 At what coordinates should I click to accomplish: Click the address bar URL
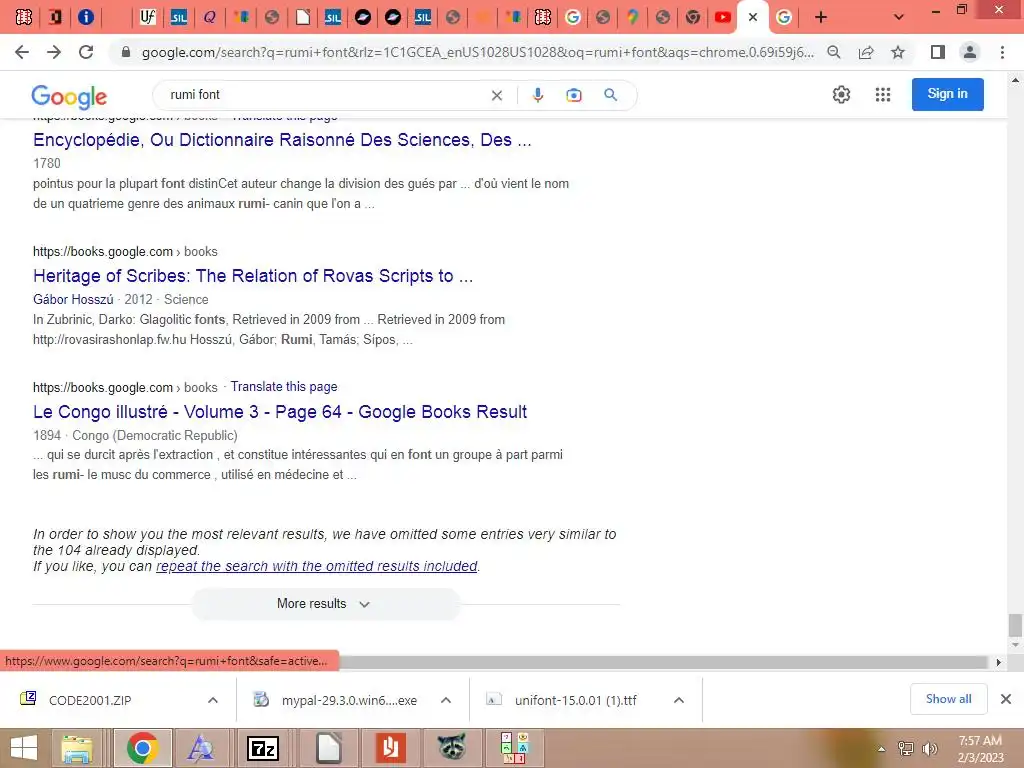(x=478, y=52)
